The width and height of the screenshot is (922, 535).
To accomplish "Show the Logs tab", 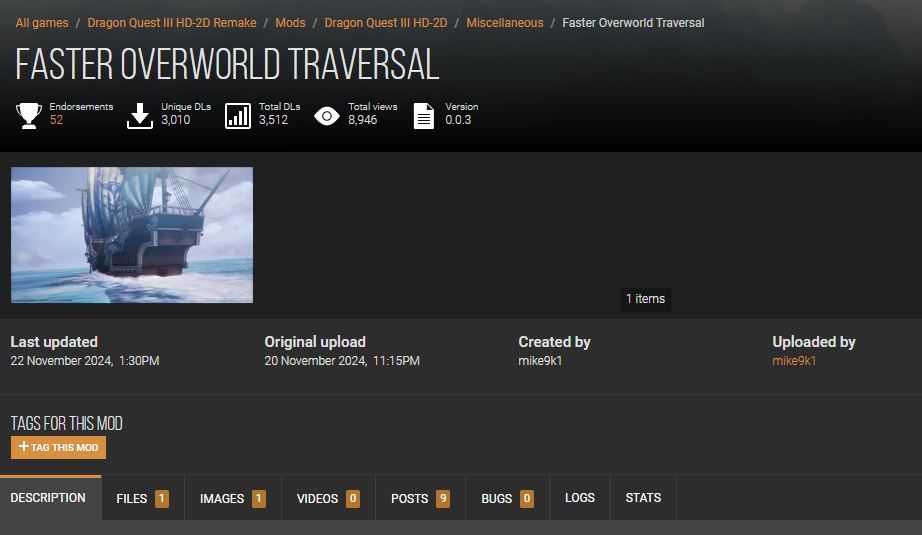I will click(x=580, y=498).
